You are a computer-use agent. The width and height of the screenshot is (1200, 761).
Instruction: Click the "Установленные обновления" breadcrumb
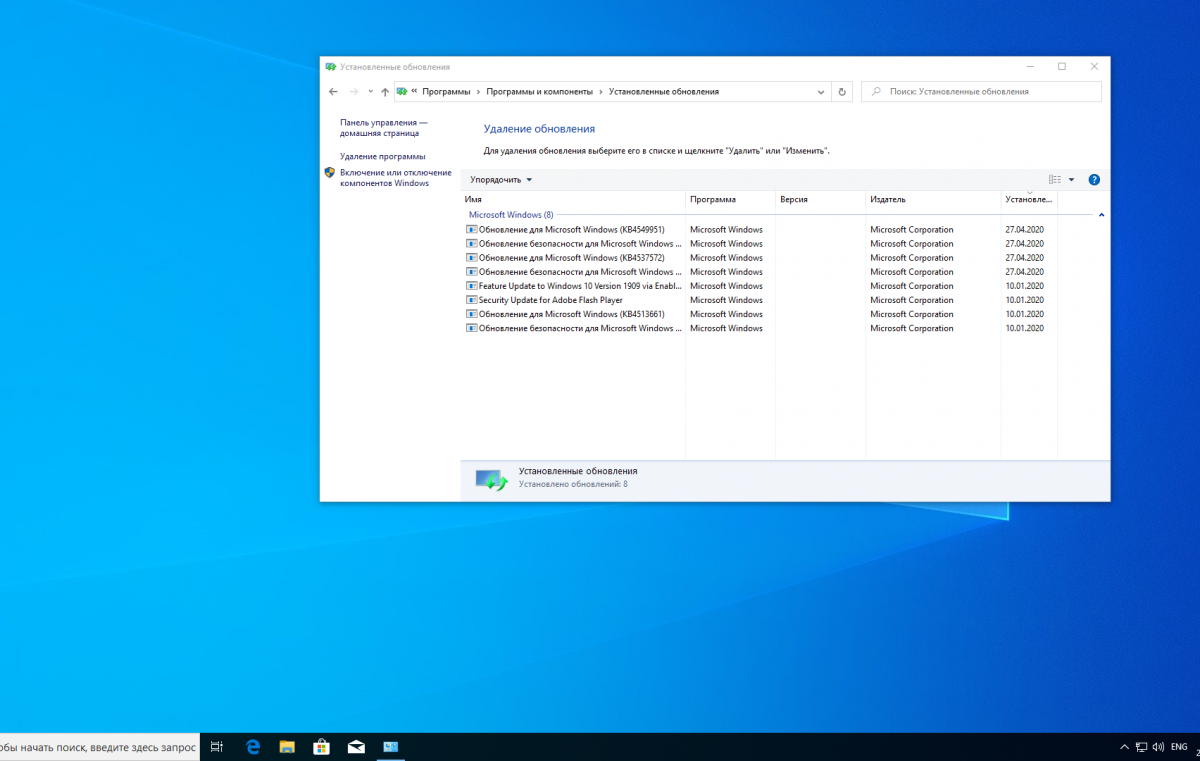pyautogui.click(x=664, y=92)
